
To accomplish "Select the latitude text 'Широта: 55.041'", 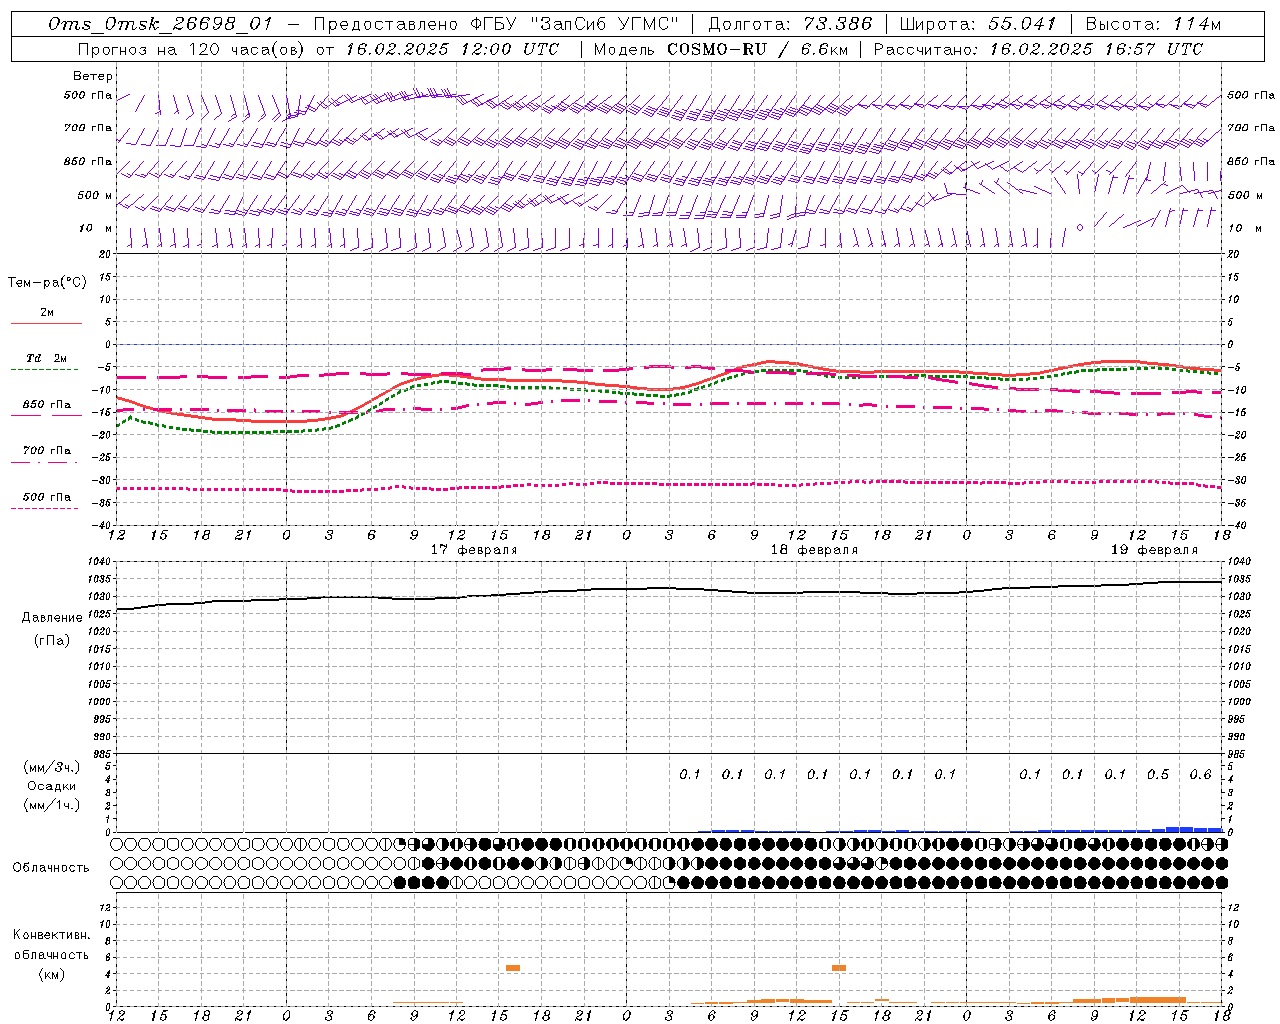I will click(978, 24).
